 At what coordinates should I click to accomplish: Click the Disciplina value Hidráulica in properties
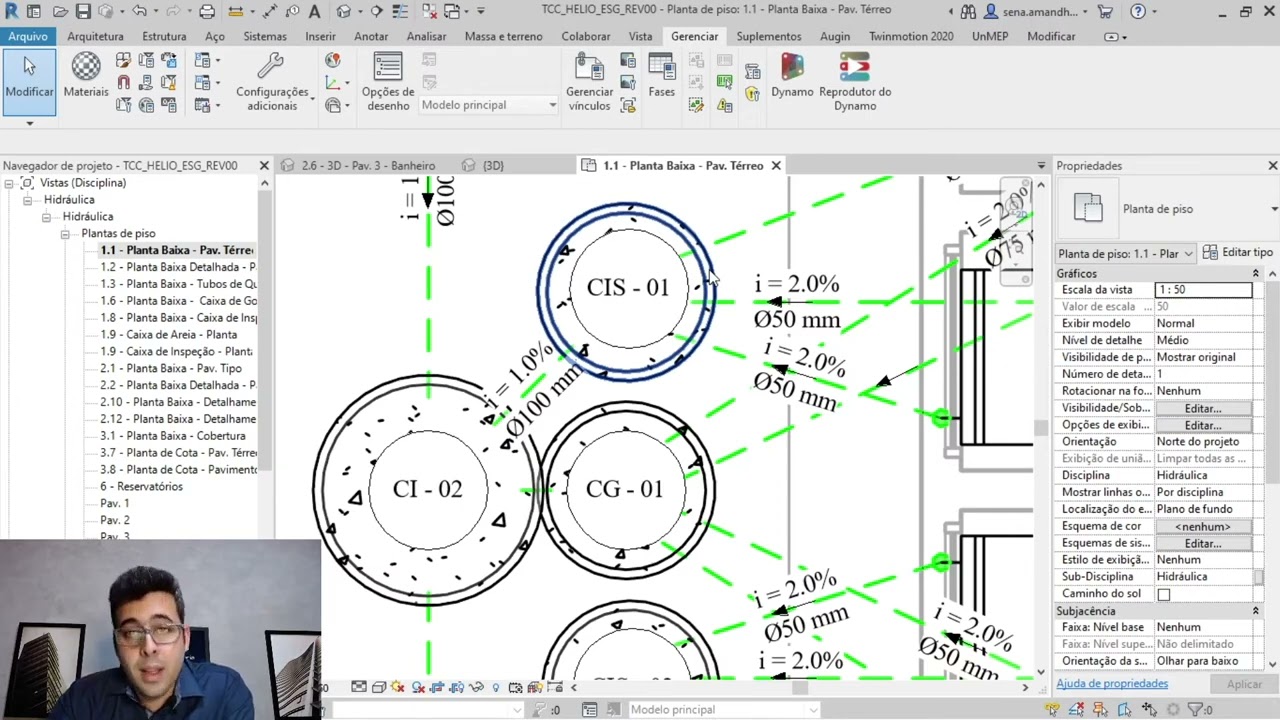pyautogui.click(x=1203, y=476)
